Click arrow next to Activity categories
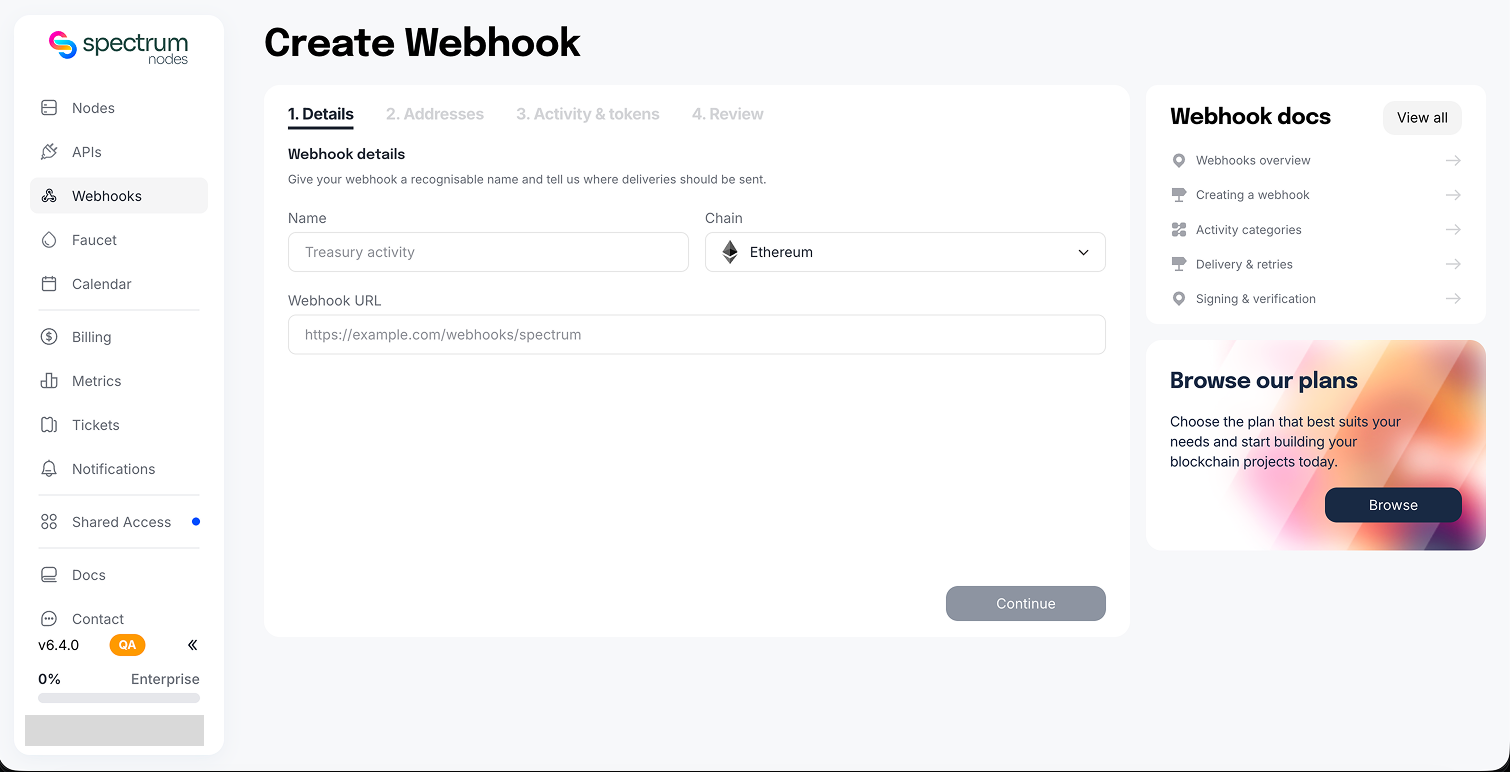 pyautogui.click(x=1453, y=230)
